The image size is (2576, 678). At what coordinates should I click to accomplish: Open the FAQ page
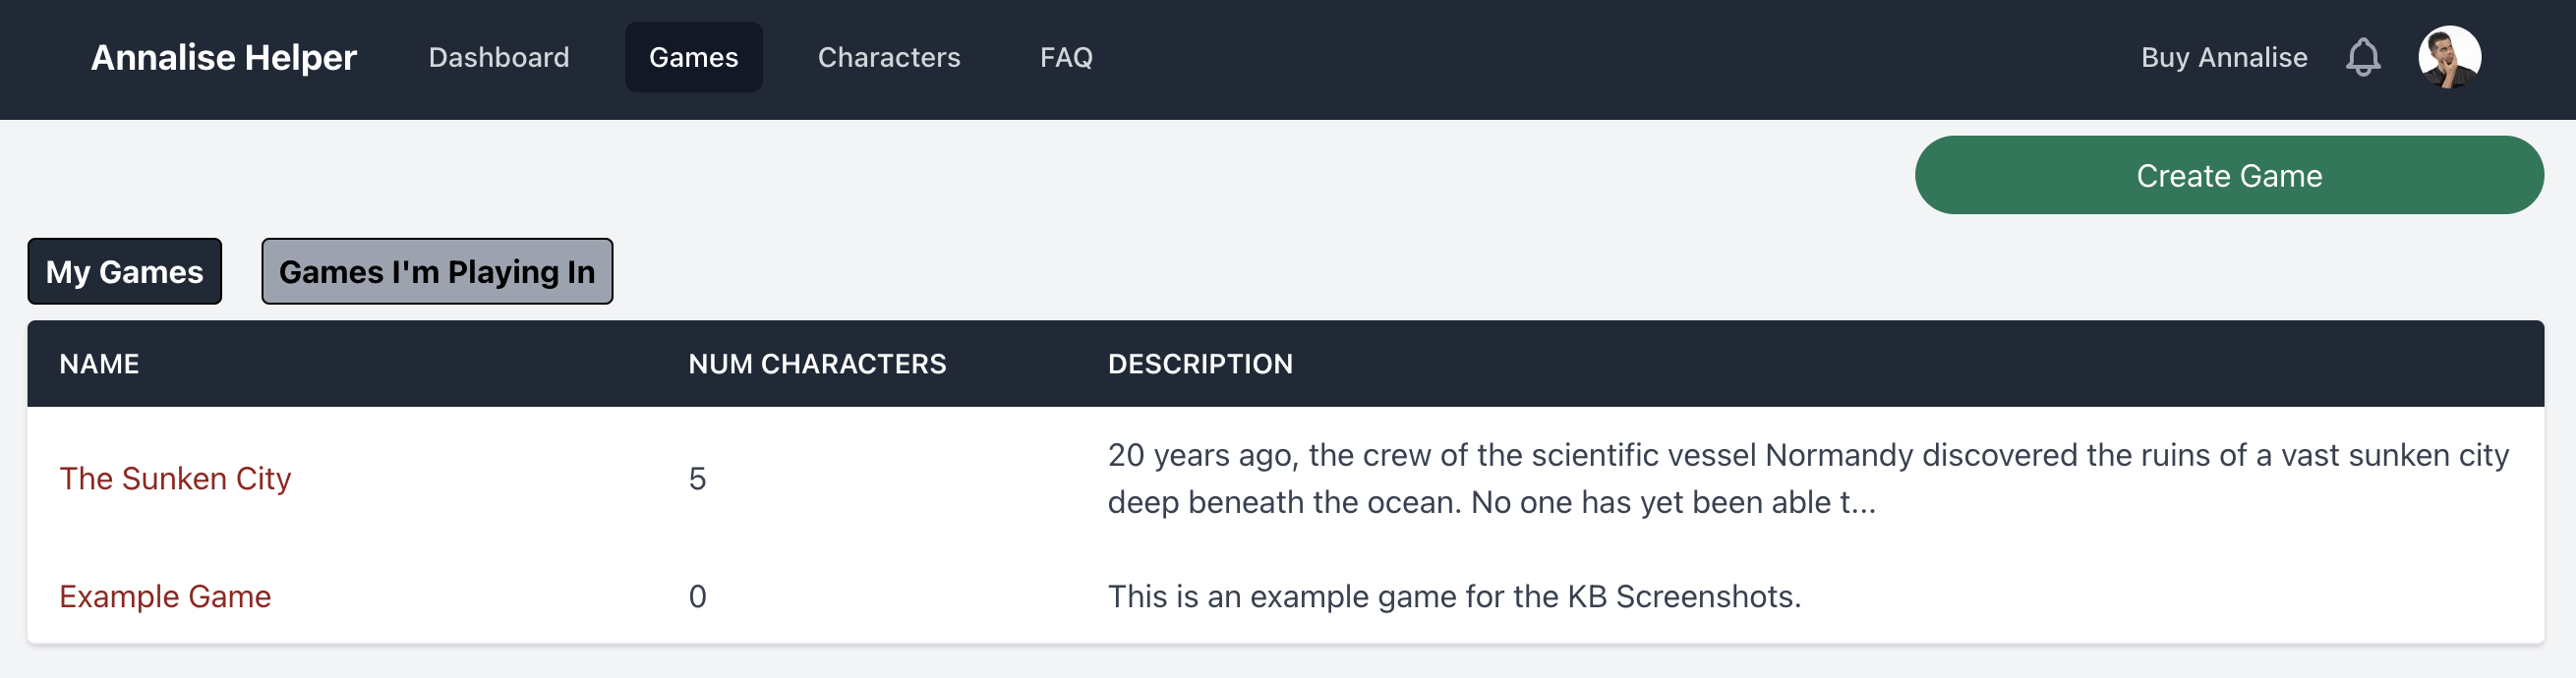click(x=1065, y=57)
